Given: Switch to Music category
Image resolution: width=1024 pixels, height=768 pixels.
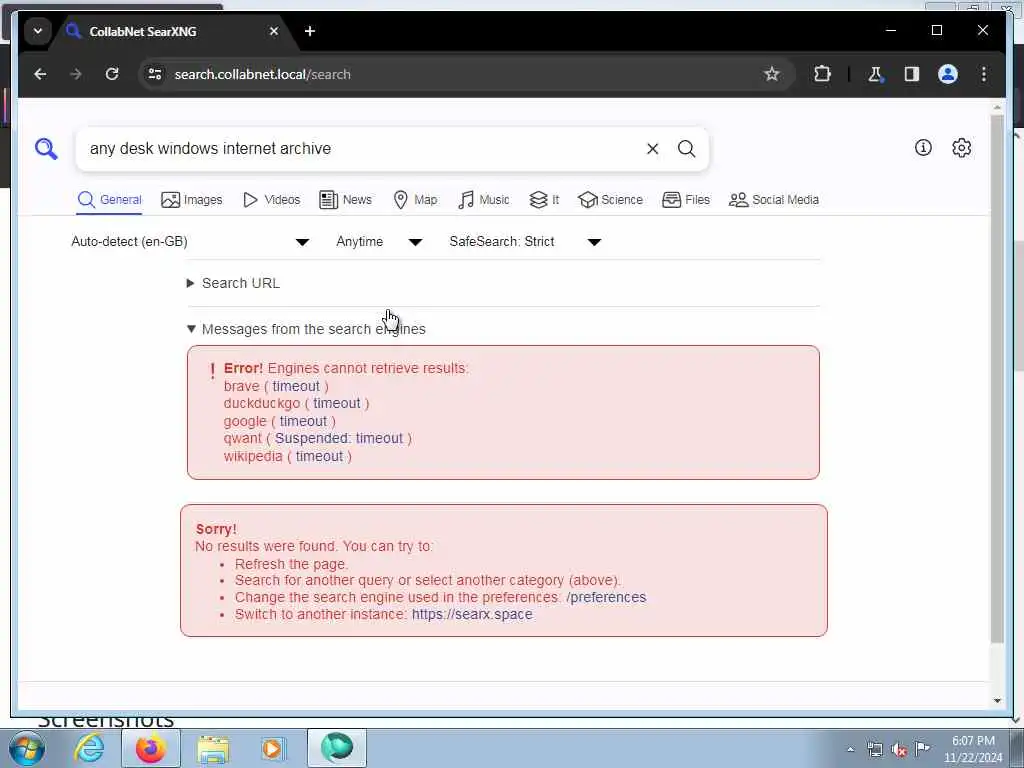Looking at the screenshot, I should [x=483, y=200].
